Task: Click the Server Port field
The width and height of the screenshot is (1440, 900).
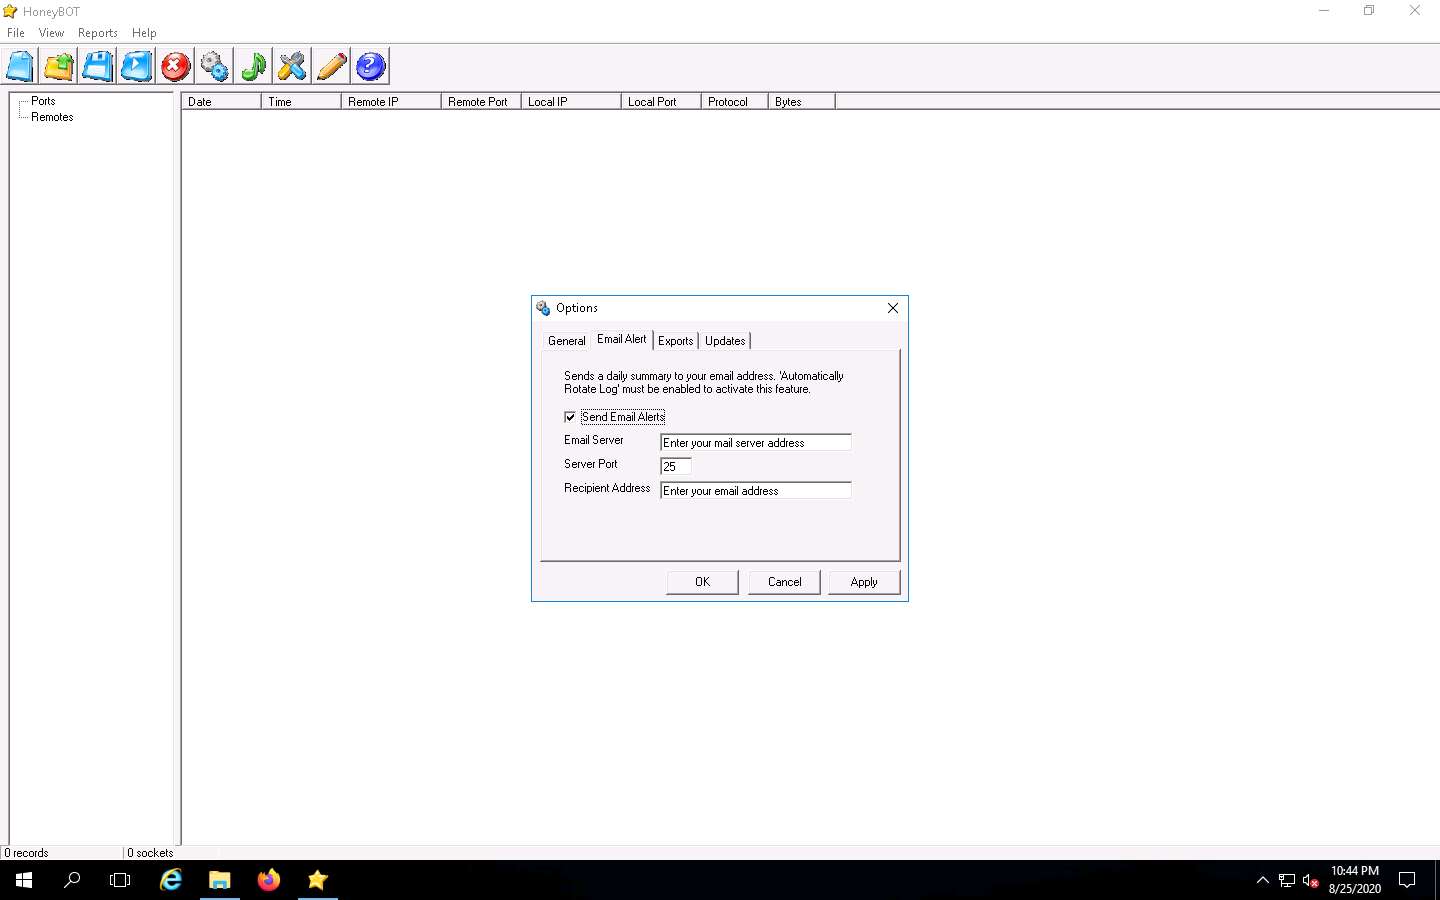Action: (x=676, y=466)
